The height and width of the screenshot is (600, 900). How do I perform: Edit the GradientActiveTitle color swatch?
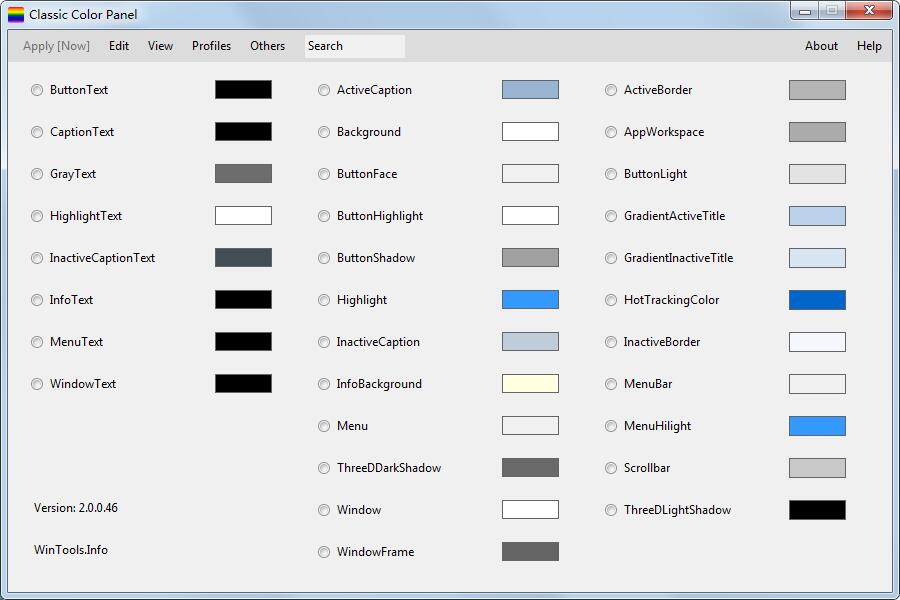817,216
